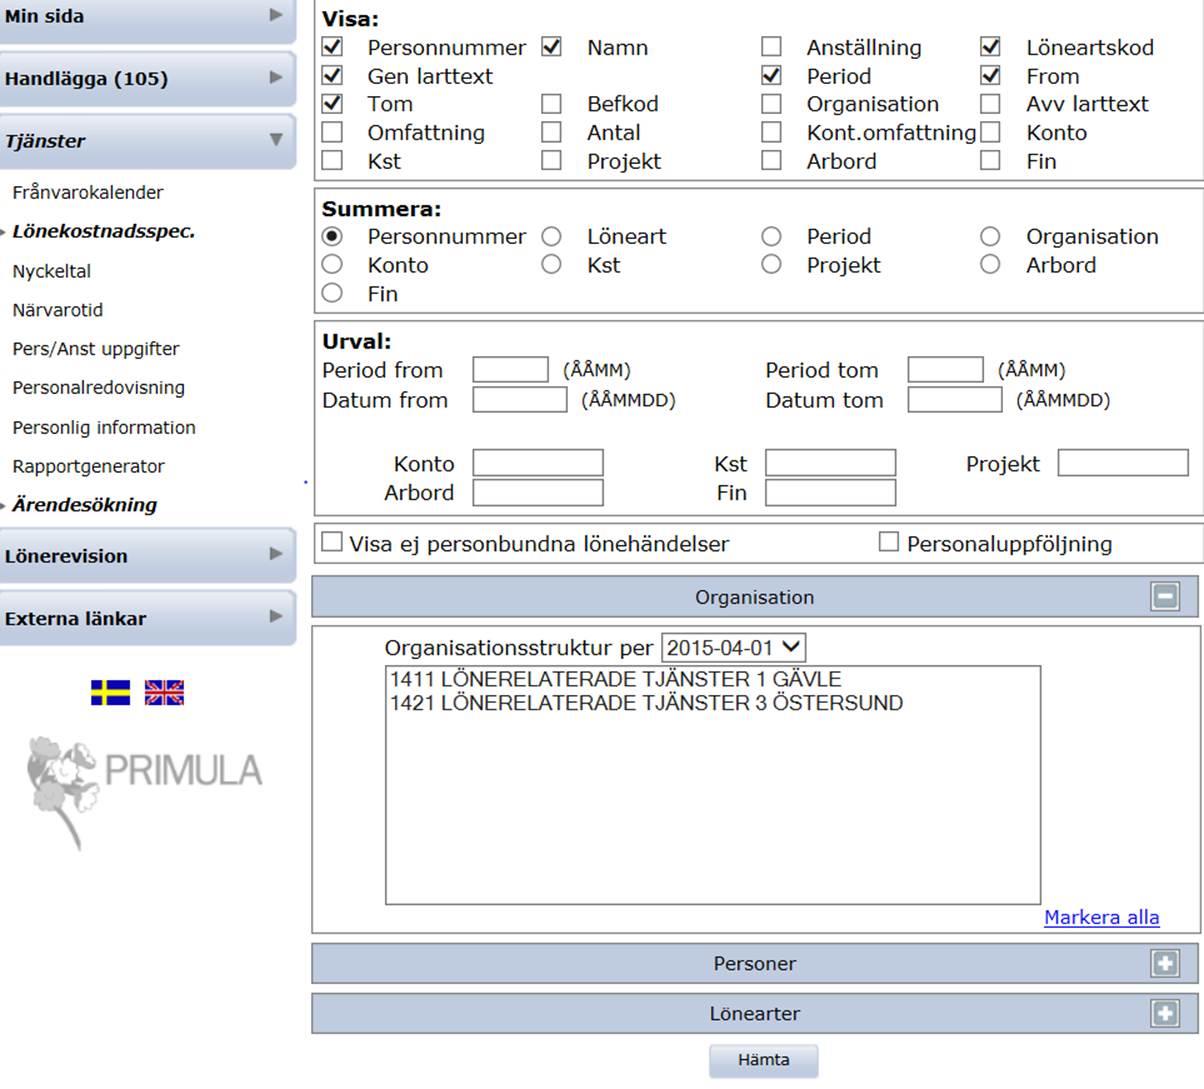Enable the Arbord checkbox under Visa
Image resolution: width=1204 pixels, height=1089 pixels.
771,160
